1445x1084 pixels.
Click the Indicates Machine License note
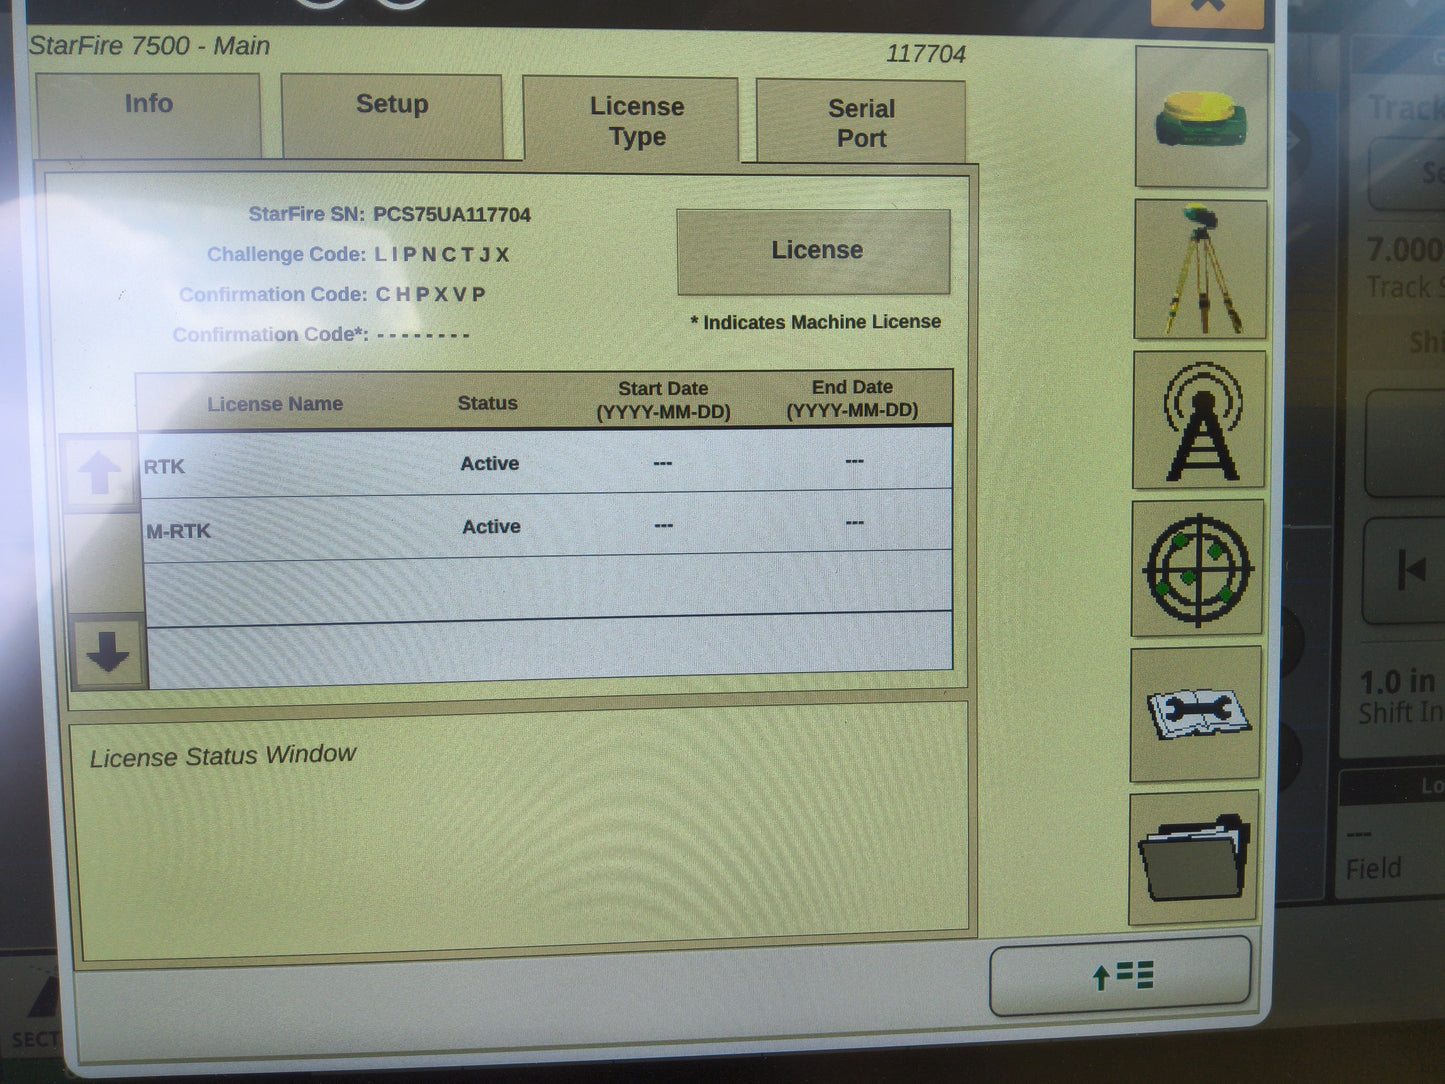[x=815, y=322]
